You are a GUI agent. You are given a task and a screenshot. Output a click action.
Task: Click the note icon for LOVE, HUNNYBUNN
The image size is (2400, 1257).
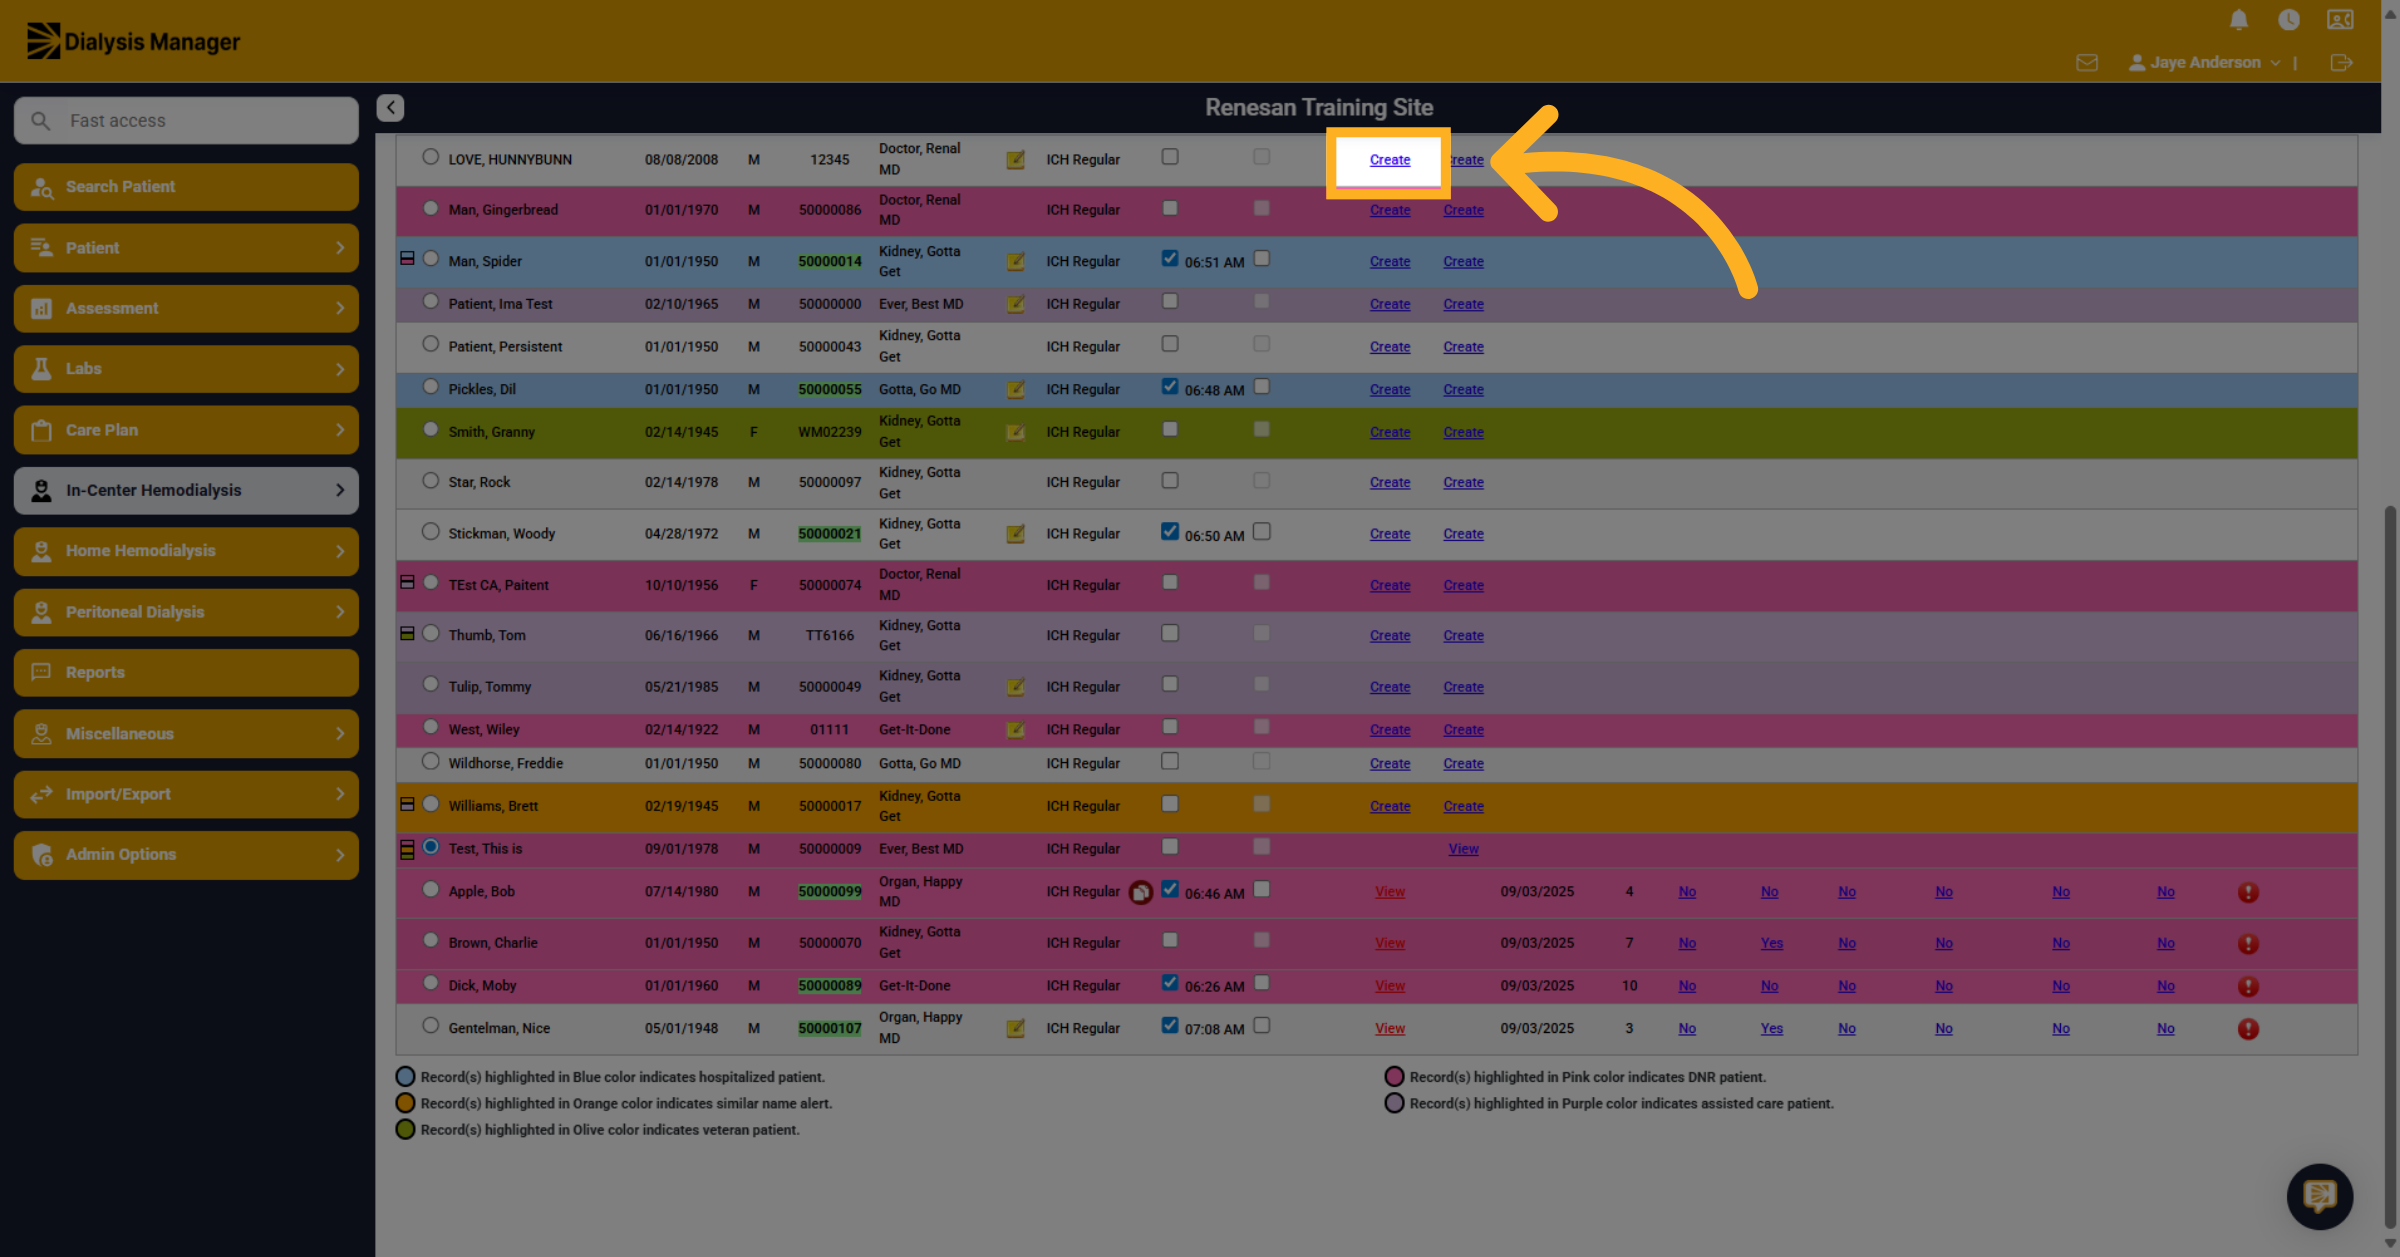pyautogui.click(x=1015, y=160)
